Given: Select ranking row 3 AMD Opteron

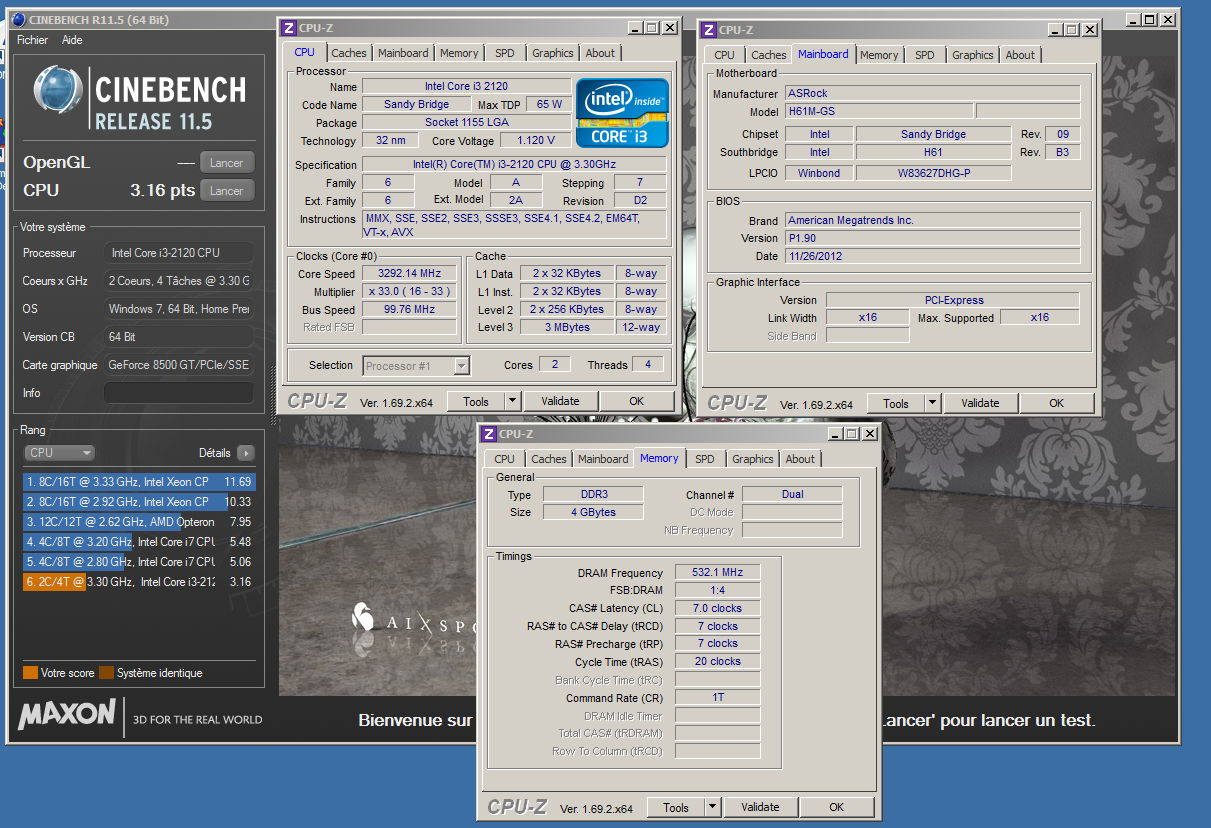Looking at the screenshot, I should coord(139,522).
